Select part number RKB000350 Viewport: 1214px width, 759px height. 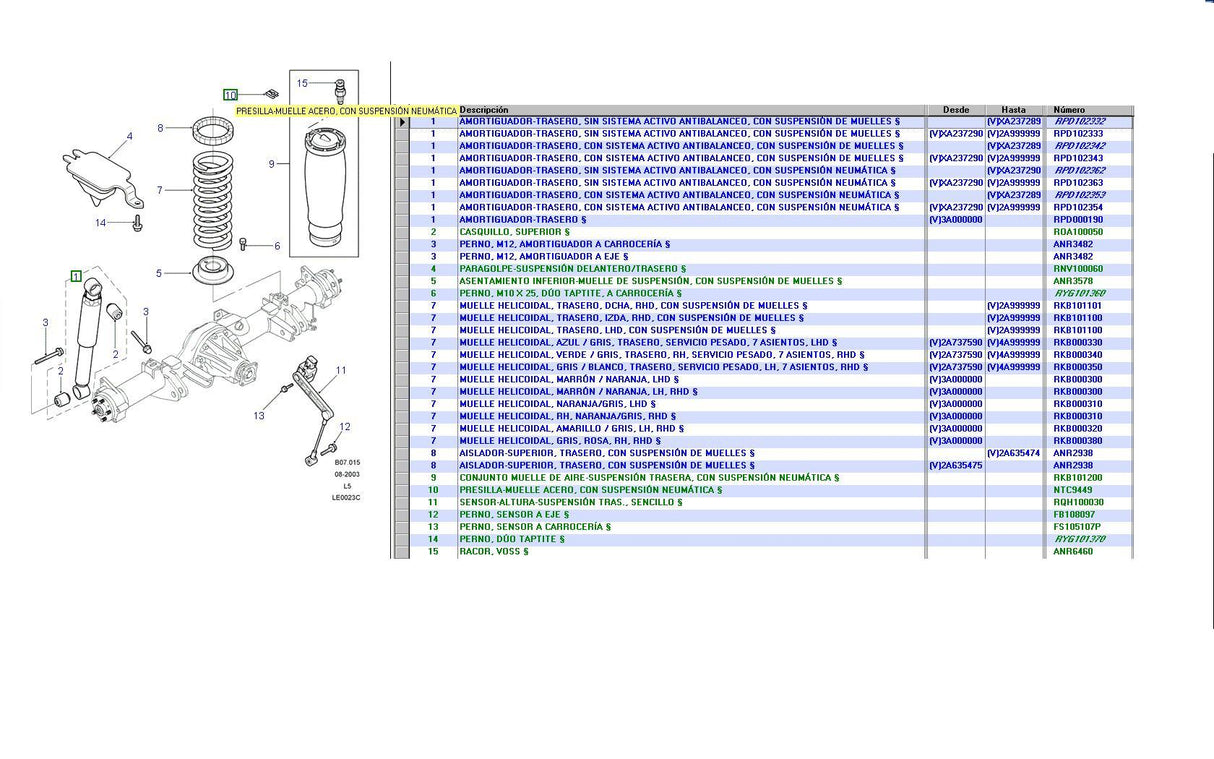coord(1078,367)
